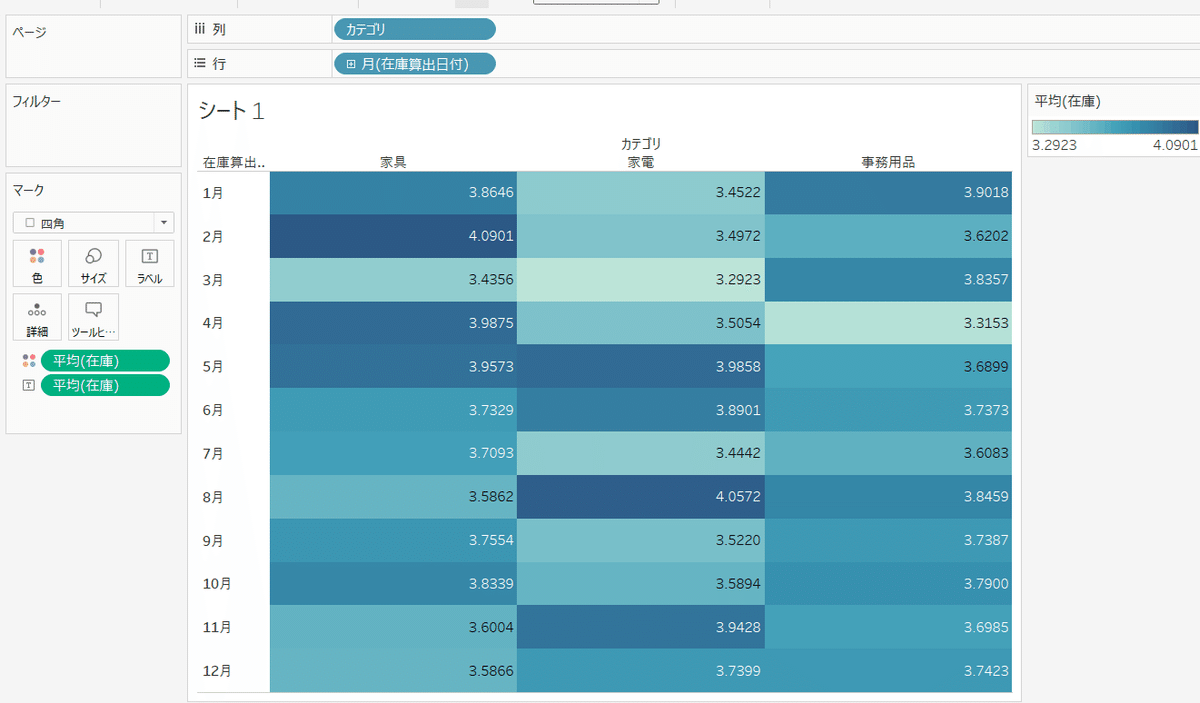1200x703 pixels.
Task: Expand the date hierarchy on the 月(在庫算出日付) pill
Action: pyautogui.click(x=353, y=62)
